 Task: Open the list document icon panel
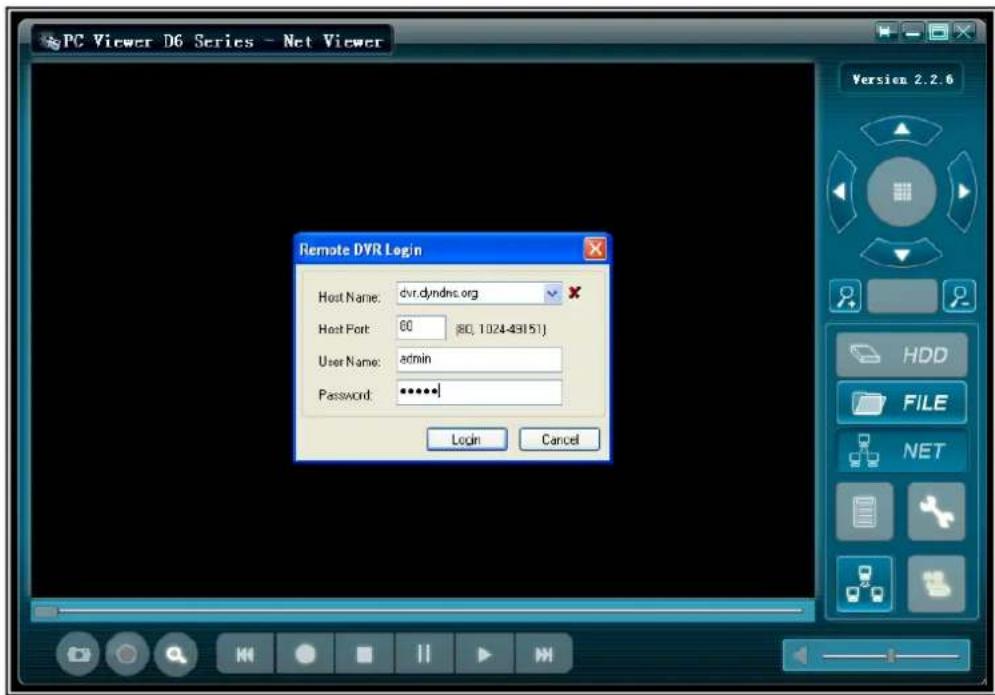click(864, 512)
